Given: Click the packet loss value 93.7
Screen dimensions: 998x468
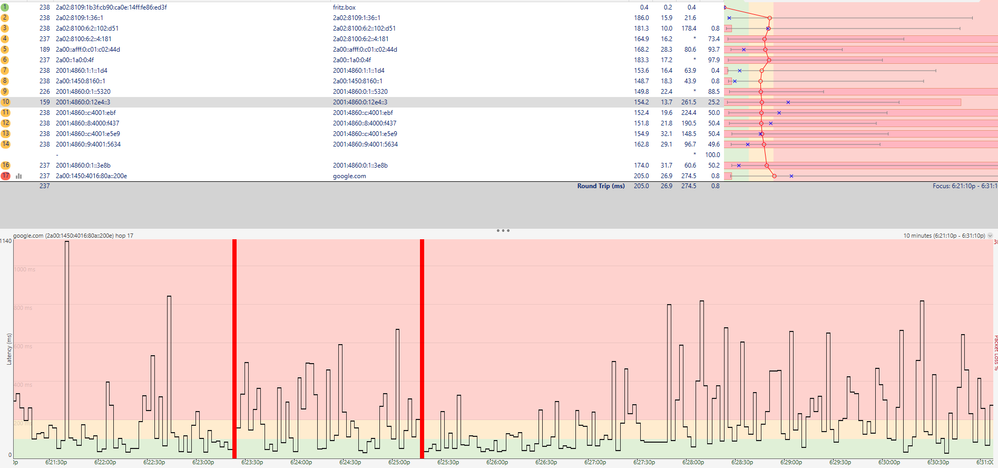Looking at the screenshot, I should [x=713, y=49].
